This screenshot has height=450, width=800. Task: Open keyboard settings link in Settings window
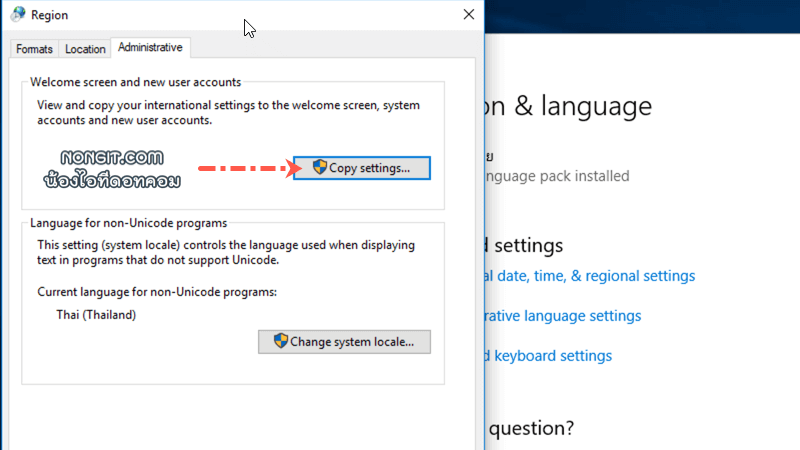(x=548, y=356)
